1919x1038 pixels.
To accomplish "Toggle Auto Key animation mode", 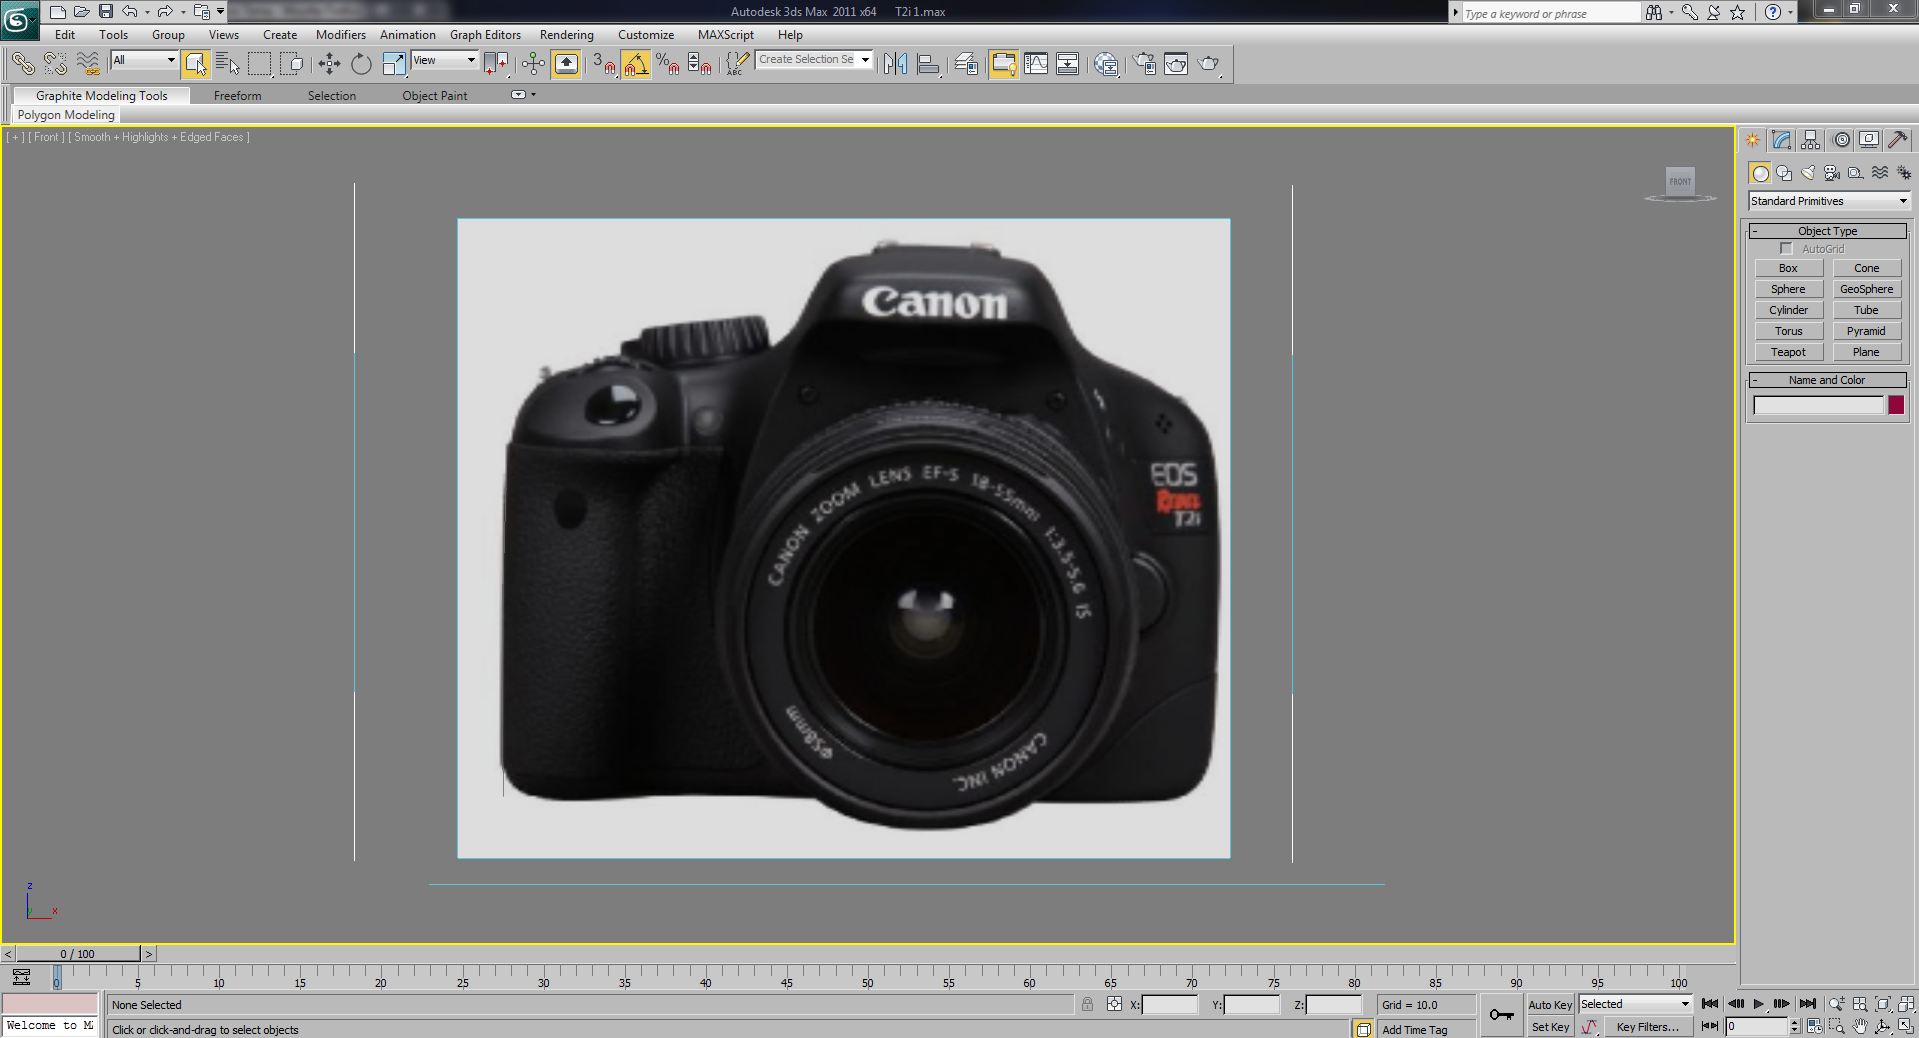I will 1550,1004.
